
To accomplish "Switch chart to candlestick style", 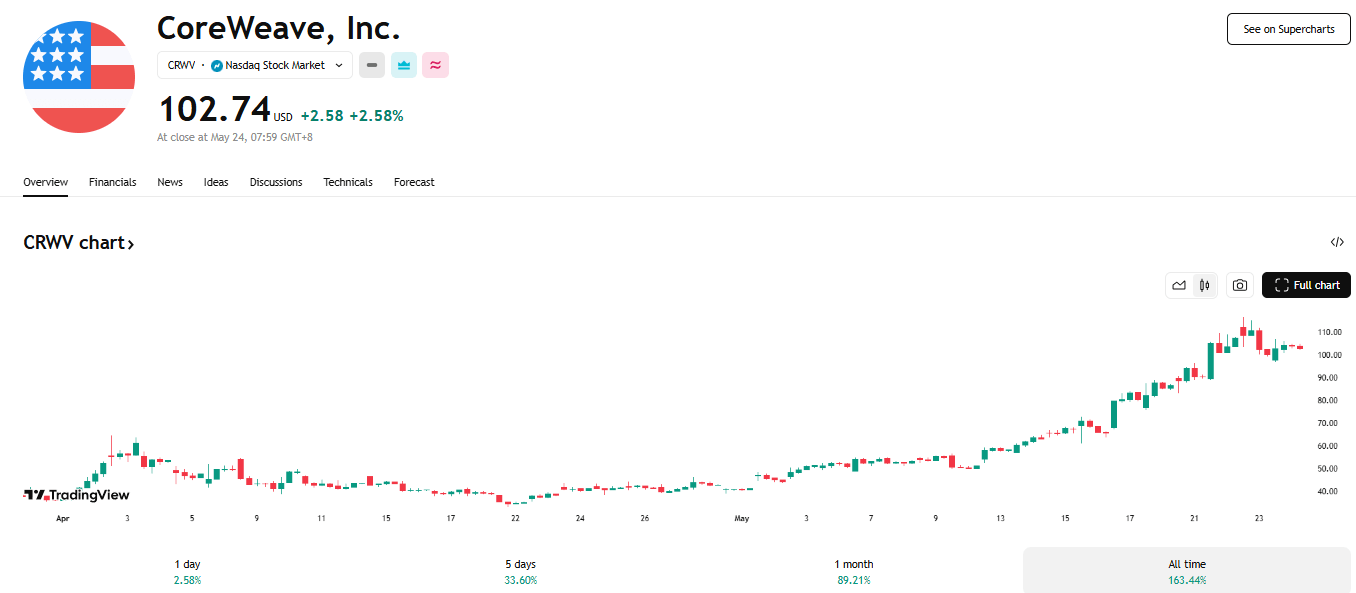I will click(x=1205, y=285).
